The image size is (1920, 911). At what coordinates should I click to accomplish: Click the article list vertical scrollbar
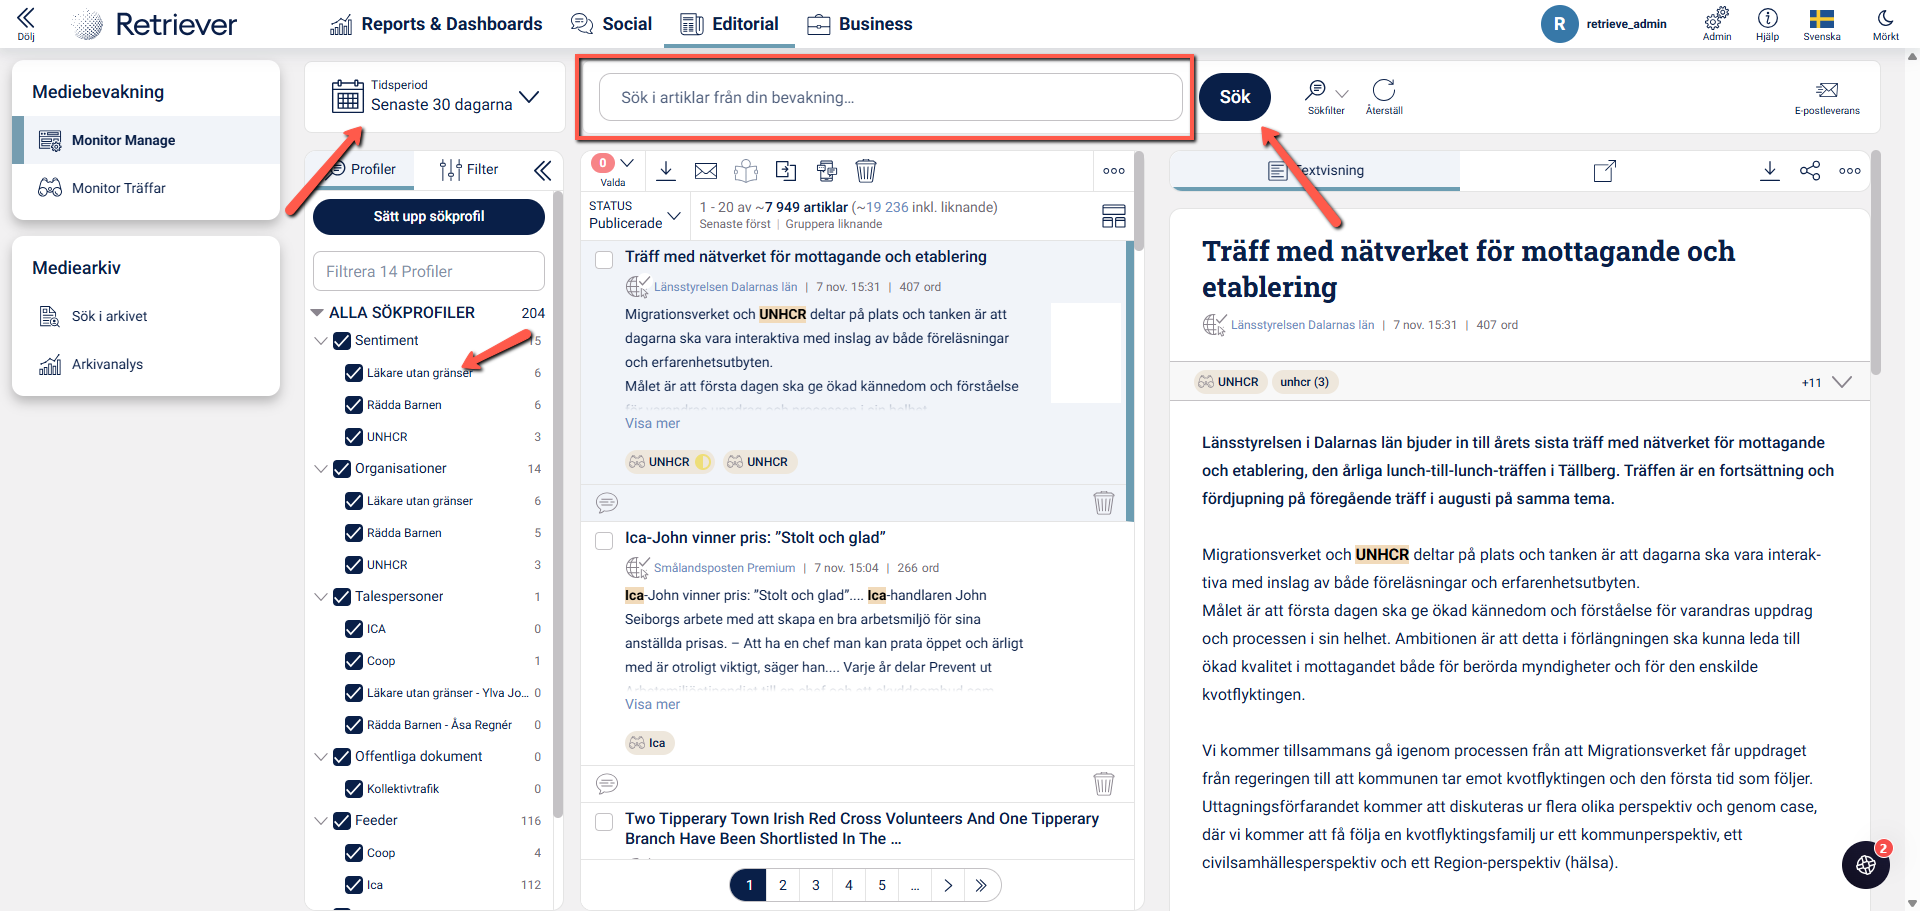1139,201
